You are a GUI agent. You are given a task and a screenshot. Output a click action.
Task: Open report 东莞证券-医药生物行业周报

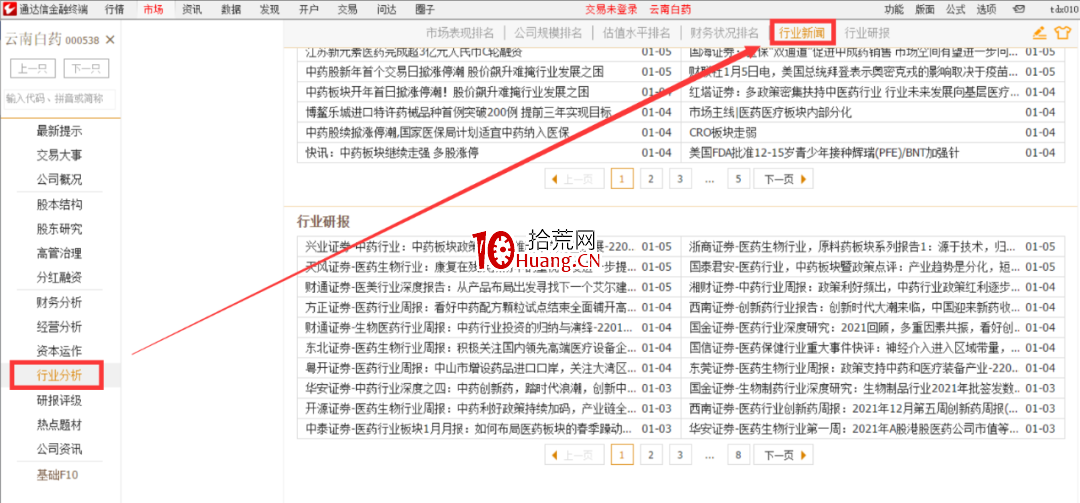tap(853, 367)
